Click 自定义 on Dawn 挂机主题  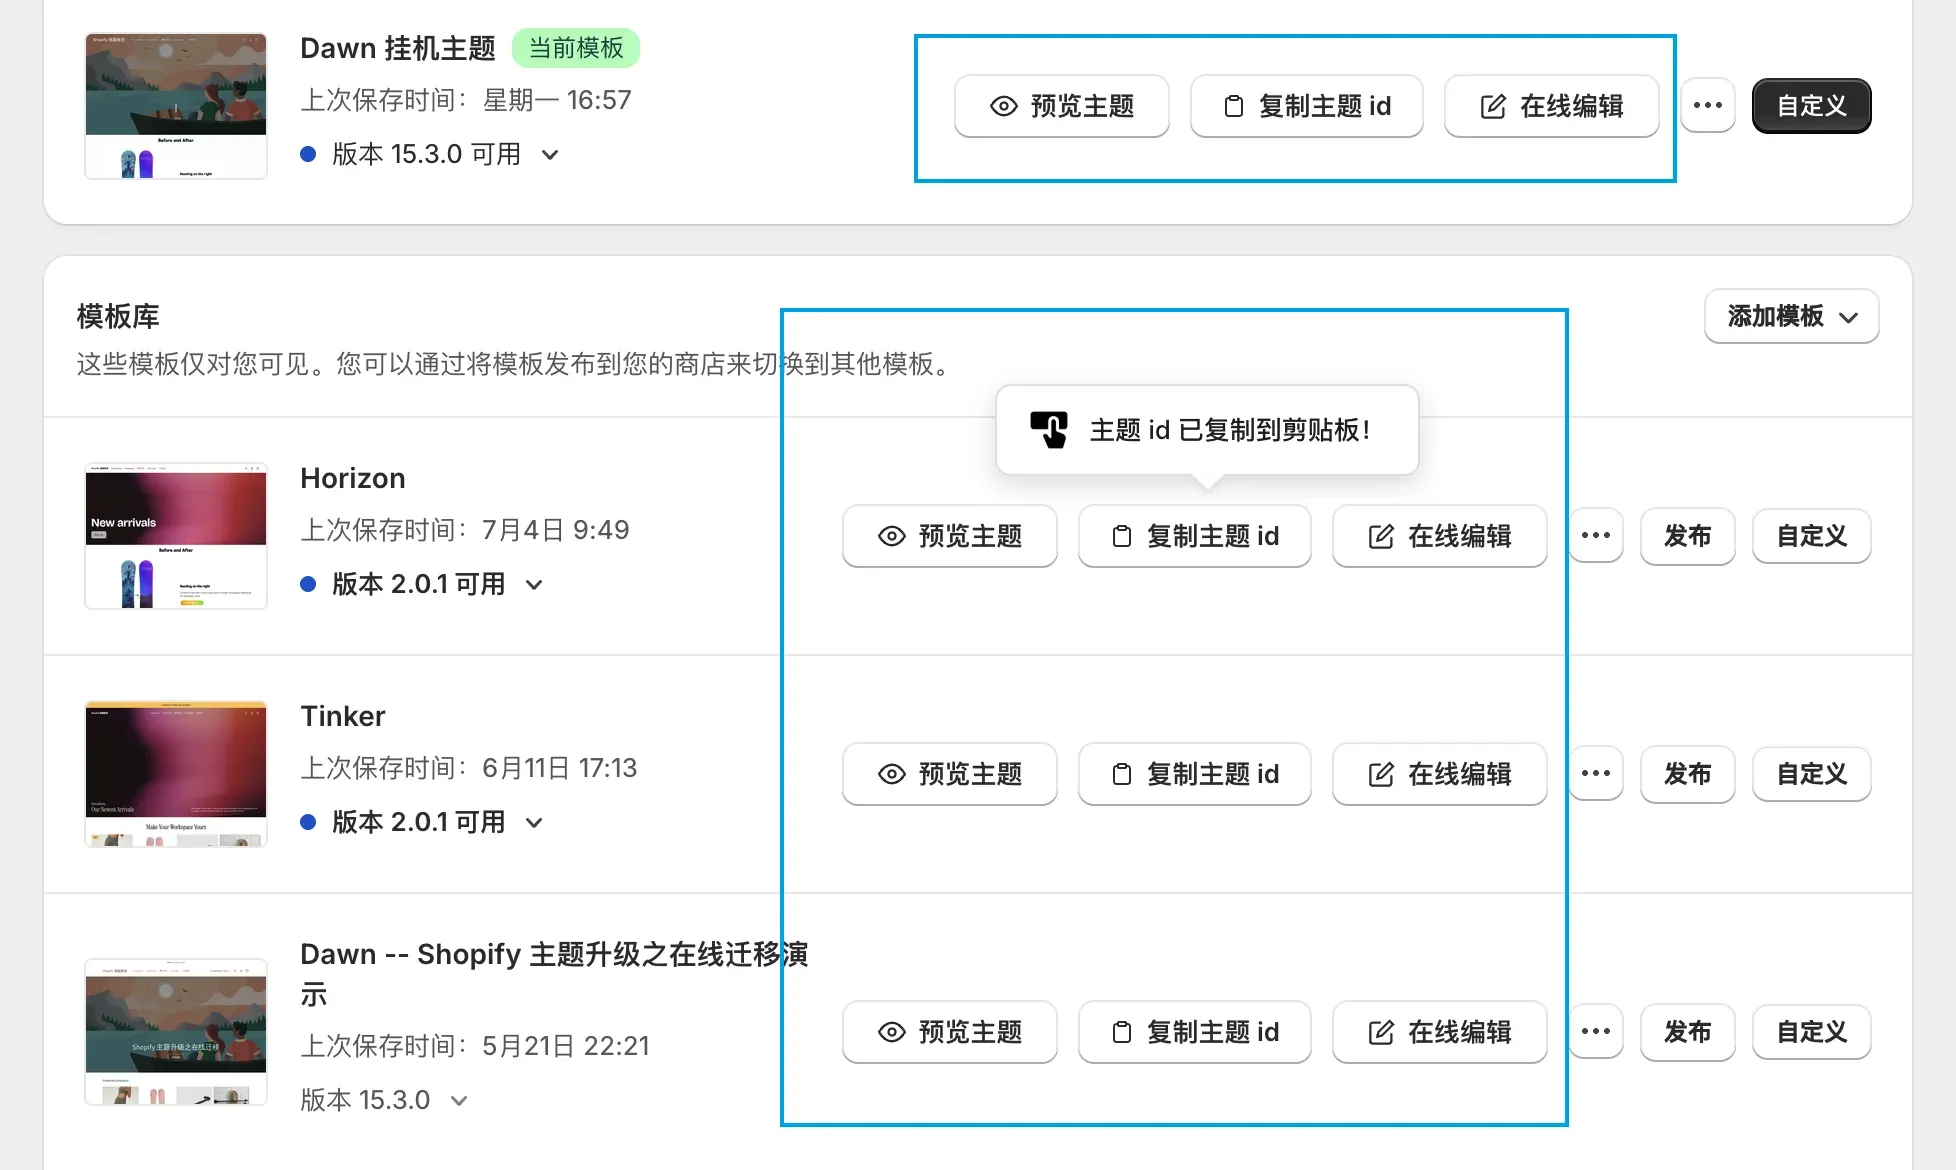[x=1811, y=105]
